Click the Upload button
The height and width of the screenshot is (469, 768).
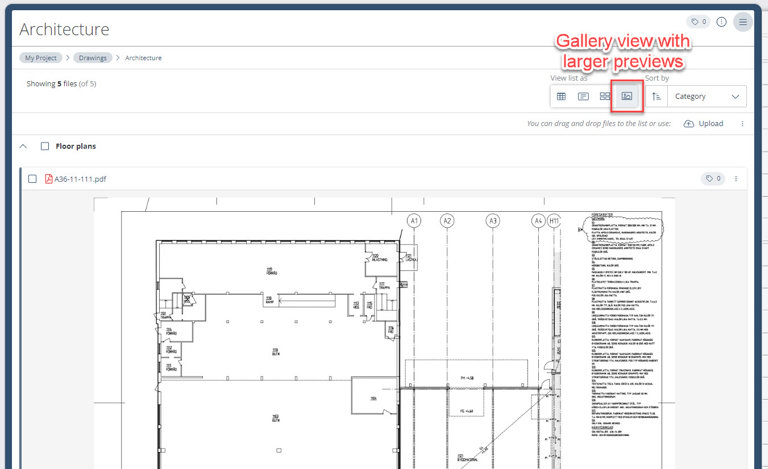click(703, 123)
